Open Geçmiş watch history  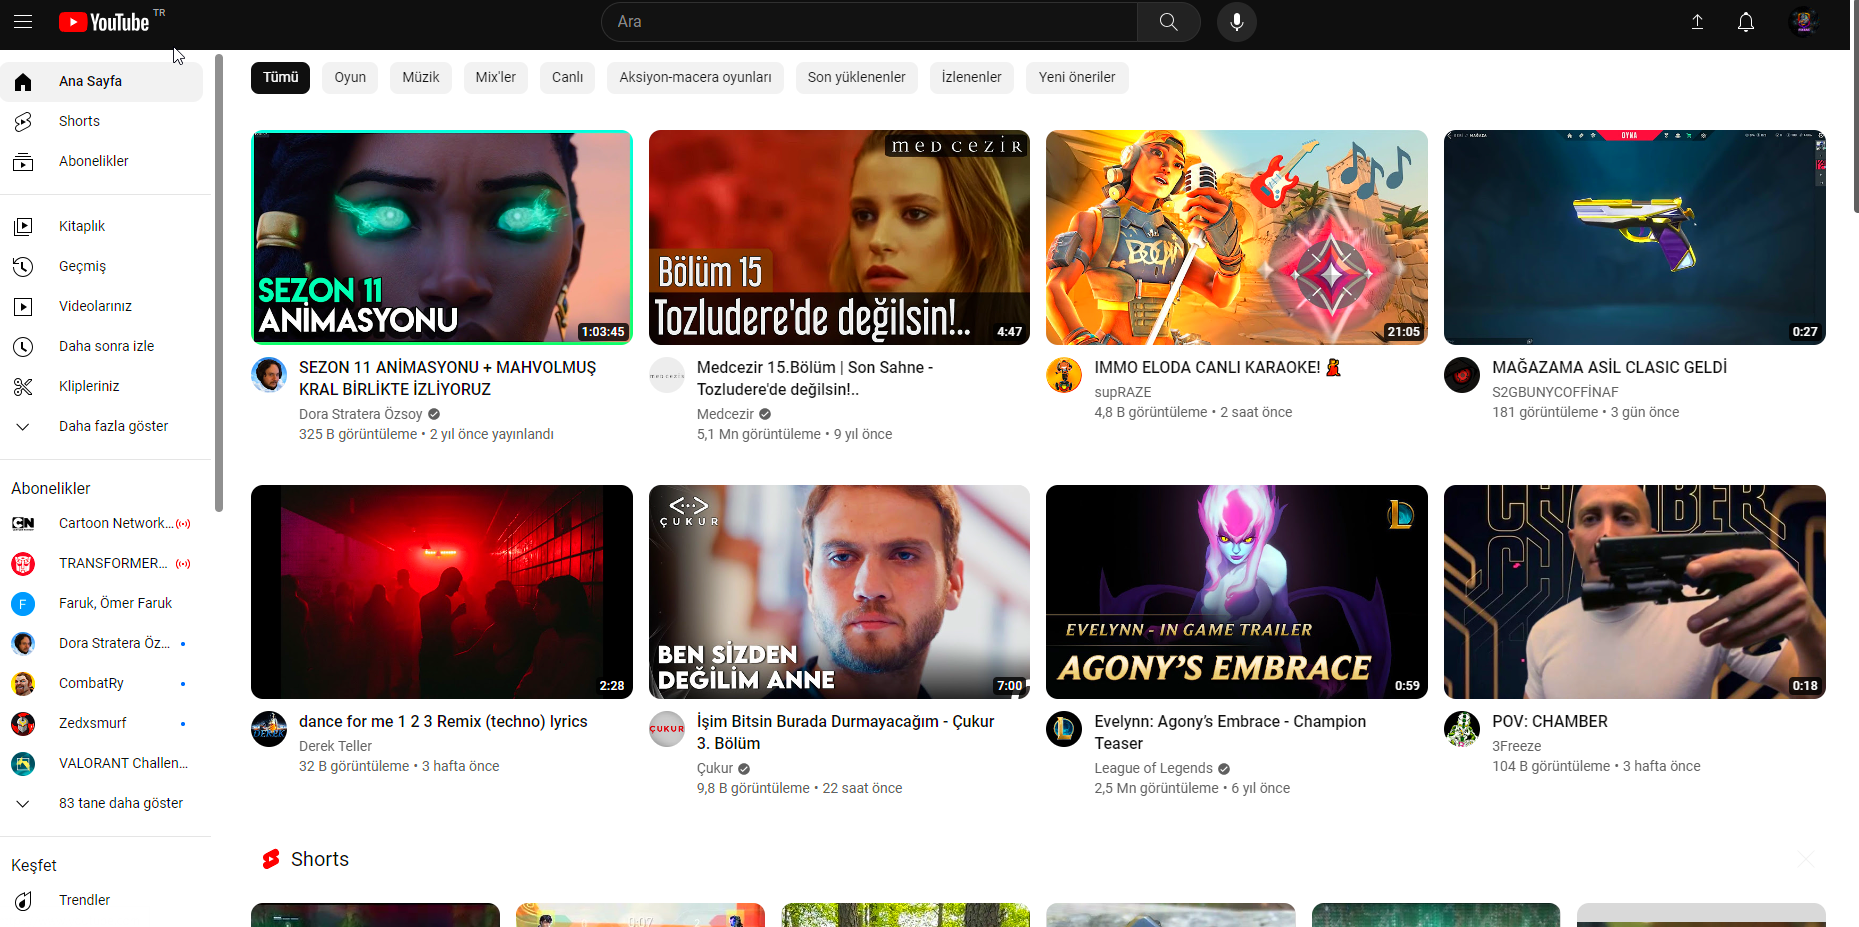coord(102,266)
